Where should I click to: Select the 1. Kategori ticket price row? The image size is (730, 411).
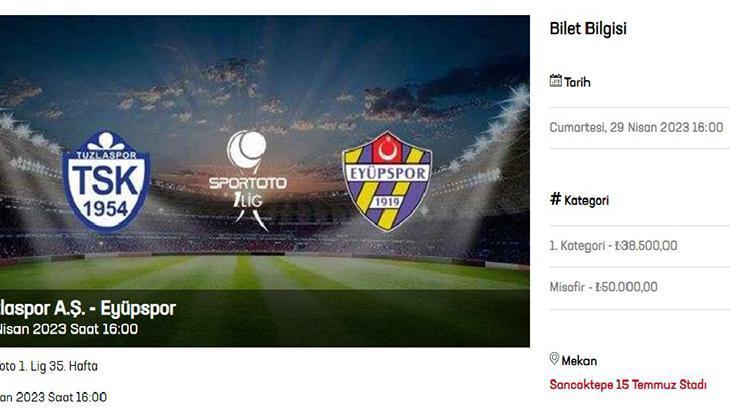[640, 246]
